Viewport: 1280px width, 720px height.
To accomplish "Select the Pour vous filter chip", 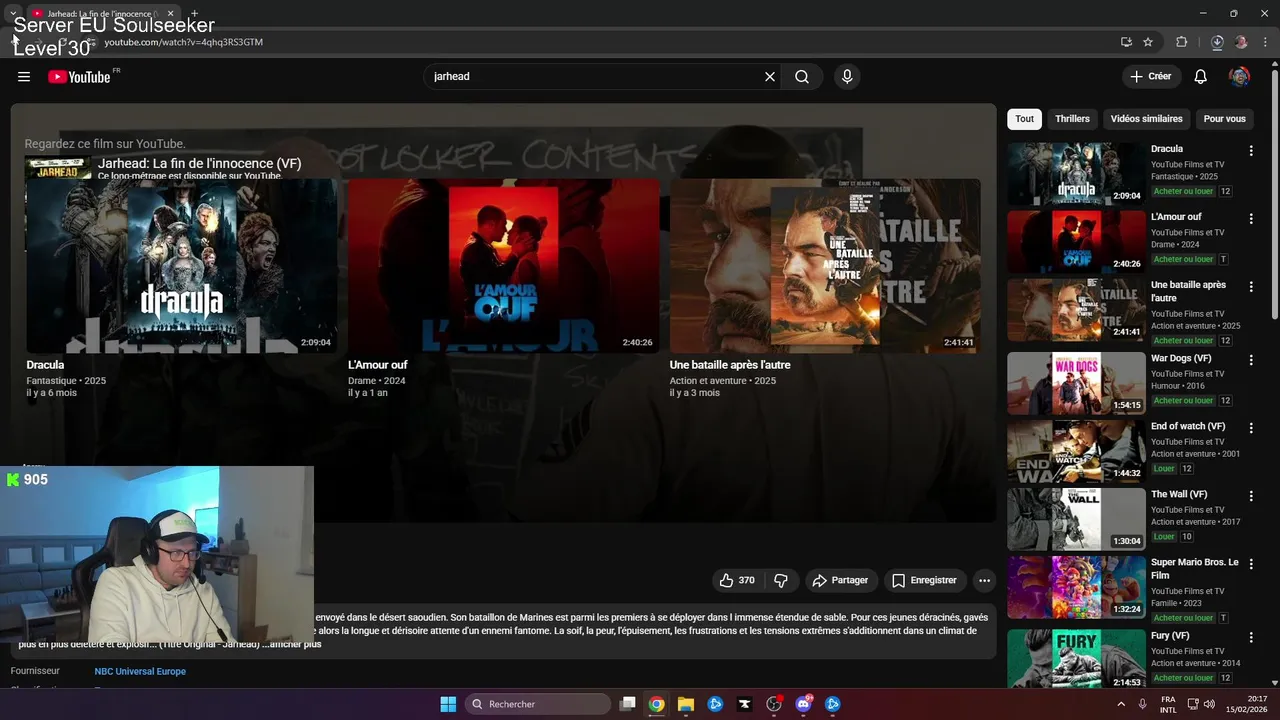I will 1225,119.
